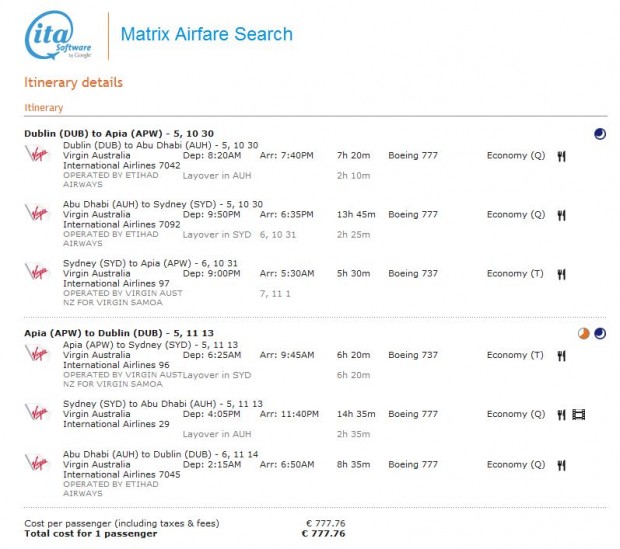This screenshot has height=549, width=620.
Task: Click the blue overnight icon on Apia to Dublin
Action: click(600, 332)
